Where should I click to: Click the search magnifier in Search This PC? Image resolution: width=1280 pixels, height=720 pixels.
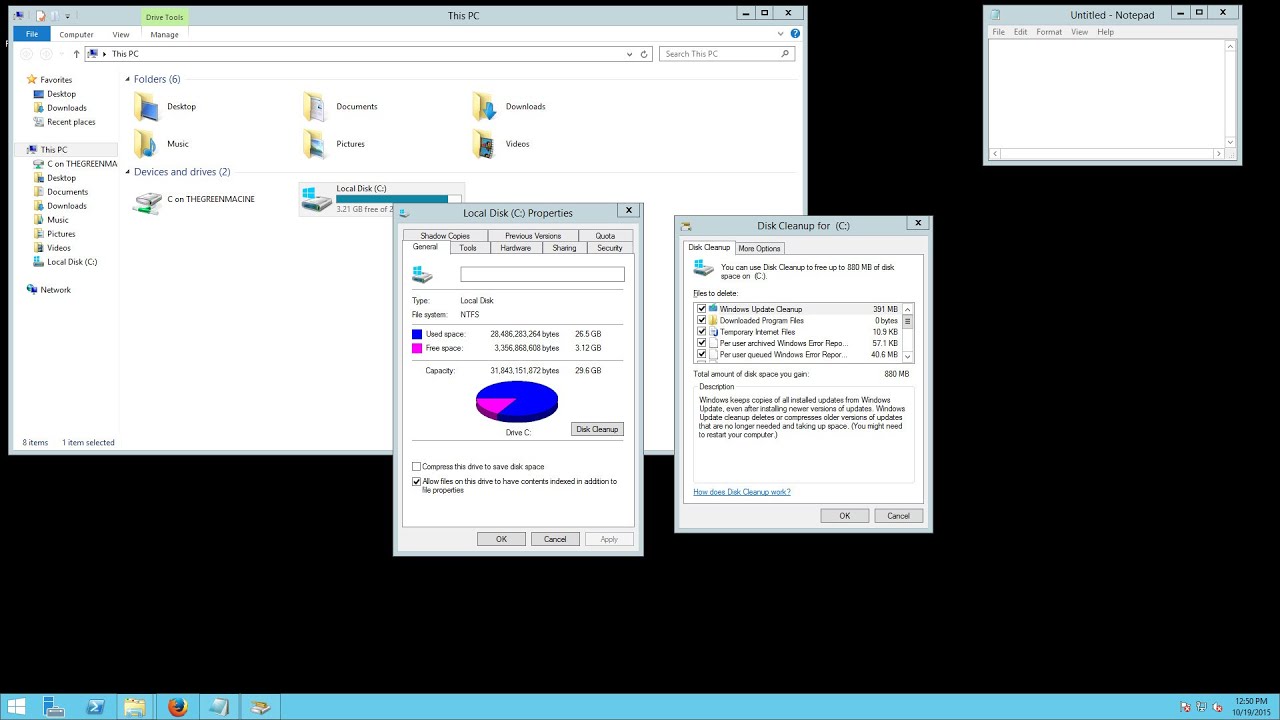point(786,54)
